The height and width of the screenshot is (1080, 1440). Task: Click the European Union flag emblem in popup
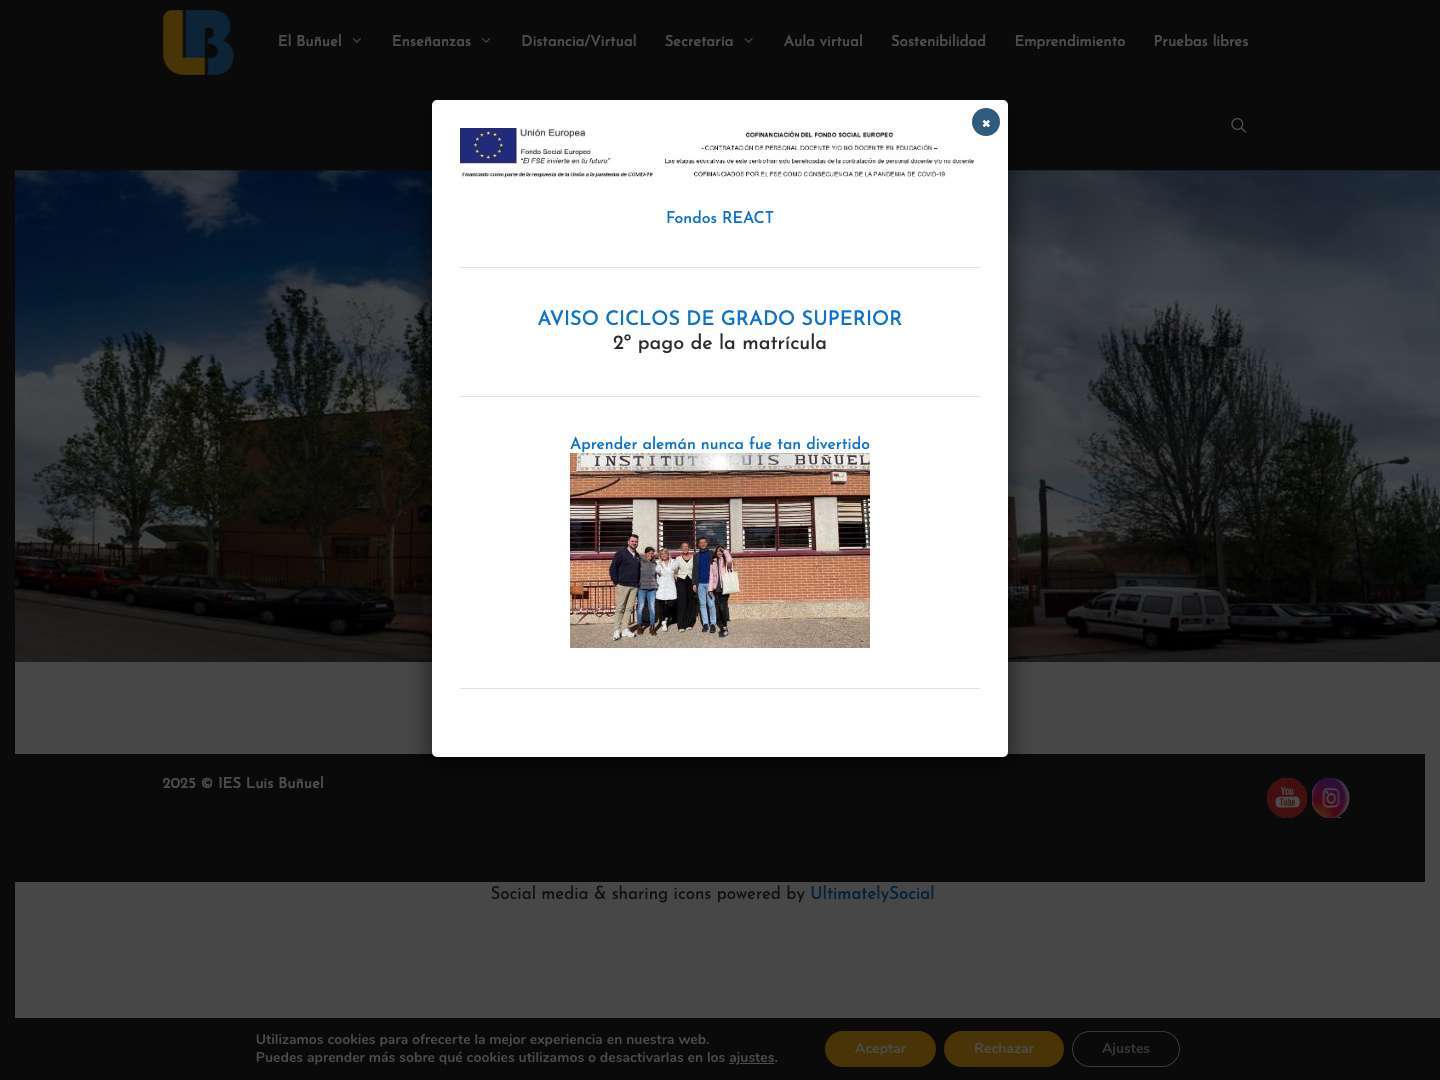pyautogui.click(x=487, y=144)
